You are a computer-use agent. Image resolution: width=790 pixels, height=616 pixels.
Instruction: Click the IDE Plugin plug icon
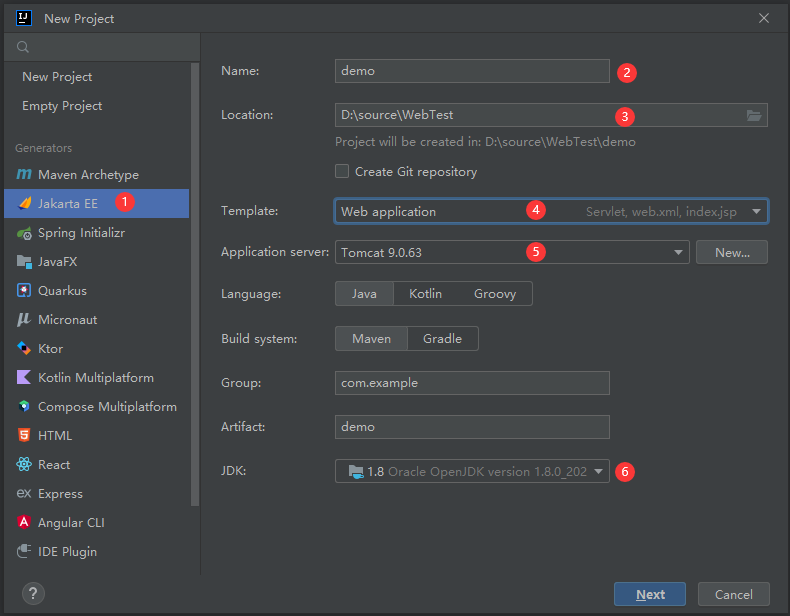24,552
